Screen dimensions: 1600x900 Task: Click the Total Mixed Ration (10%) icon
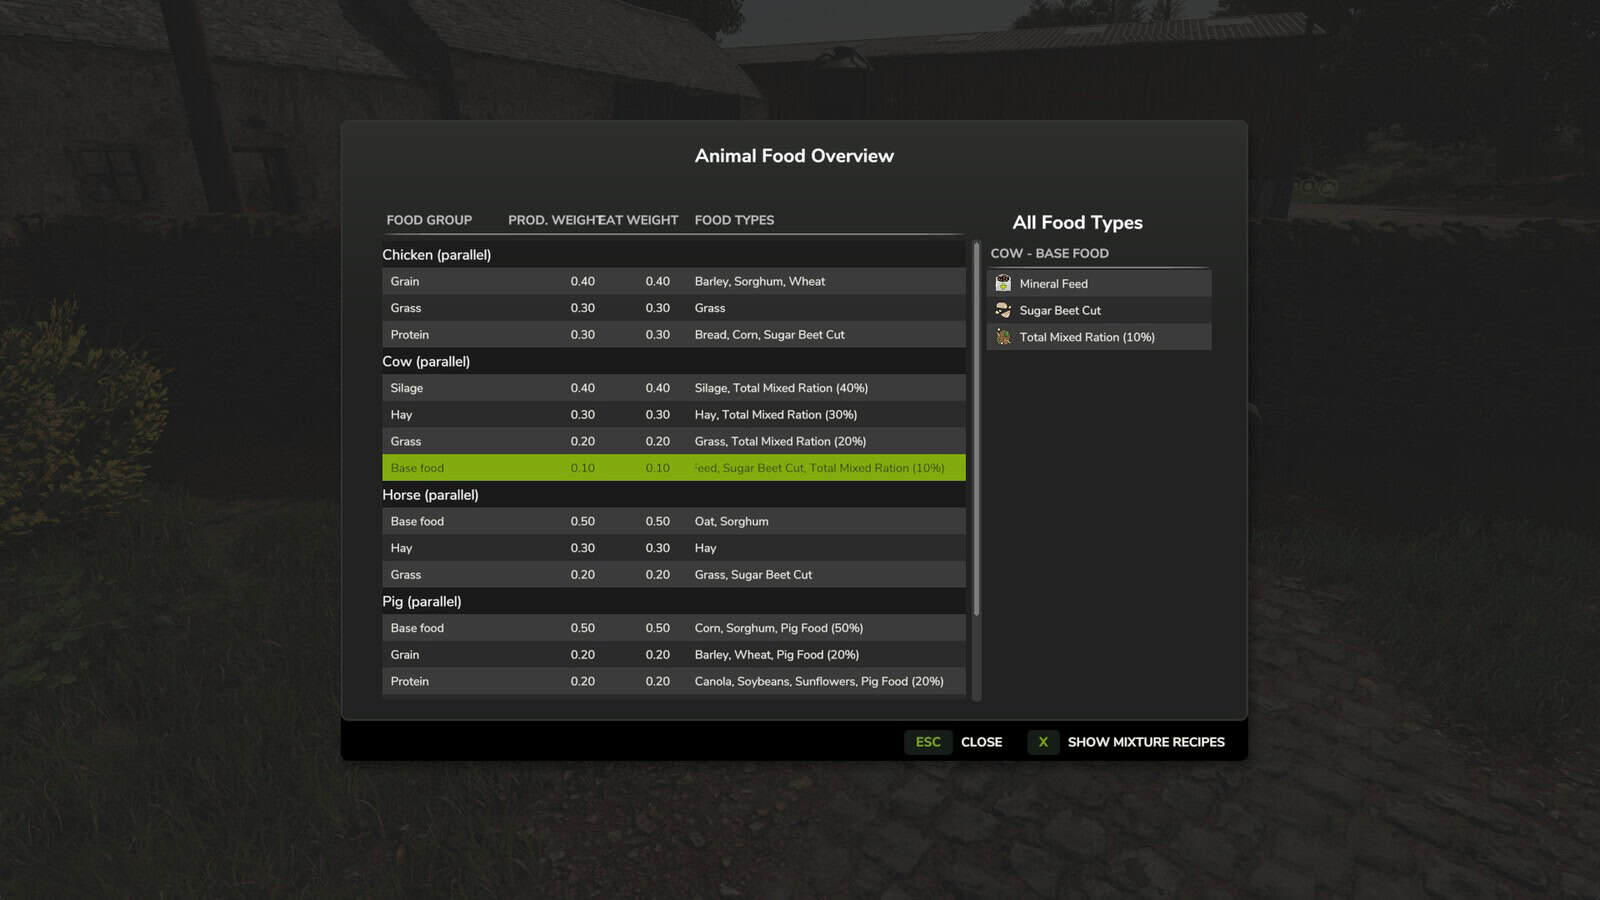1003,337
